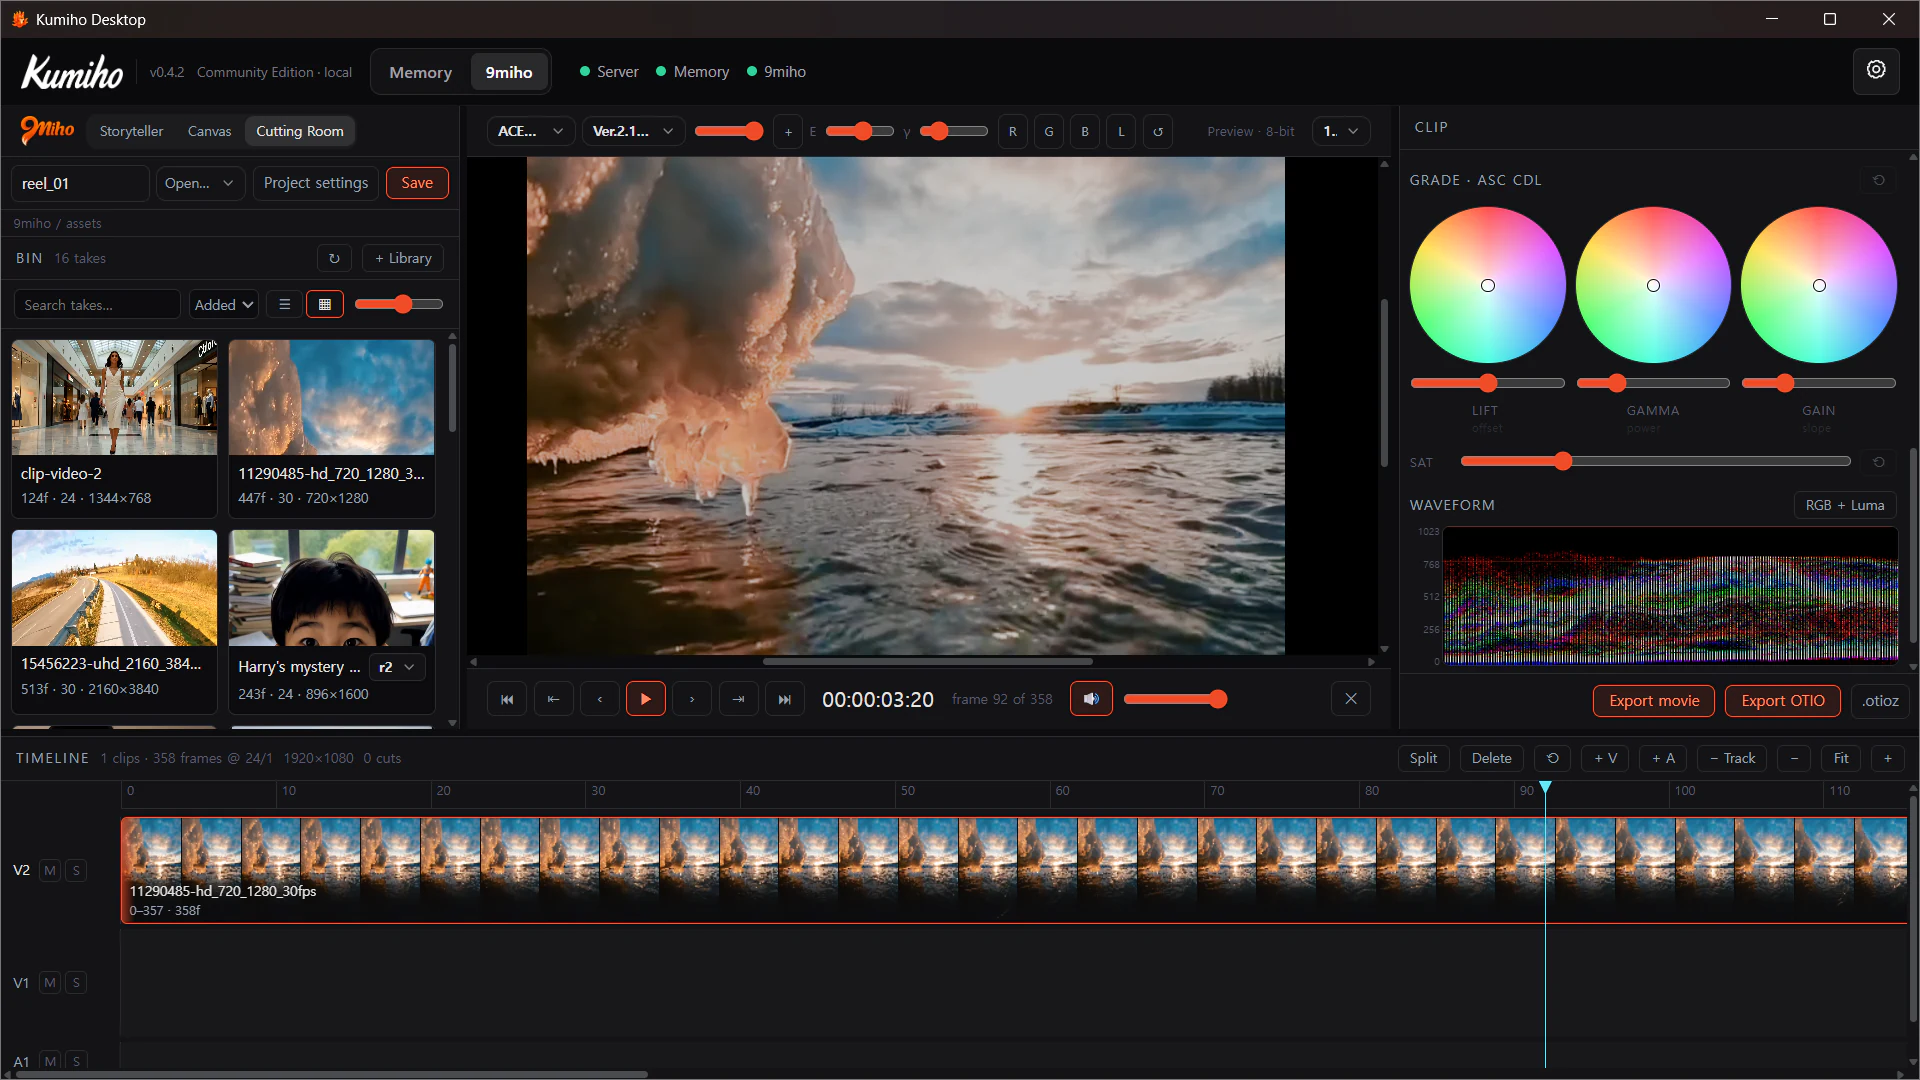
Task: Select the Cutting Room tab
Action: [300, 131]
